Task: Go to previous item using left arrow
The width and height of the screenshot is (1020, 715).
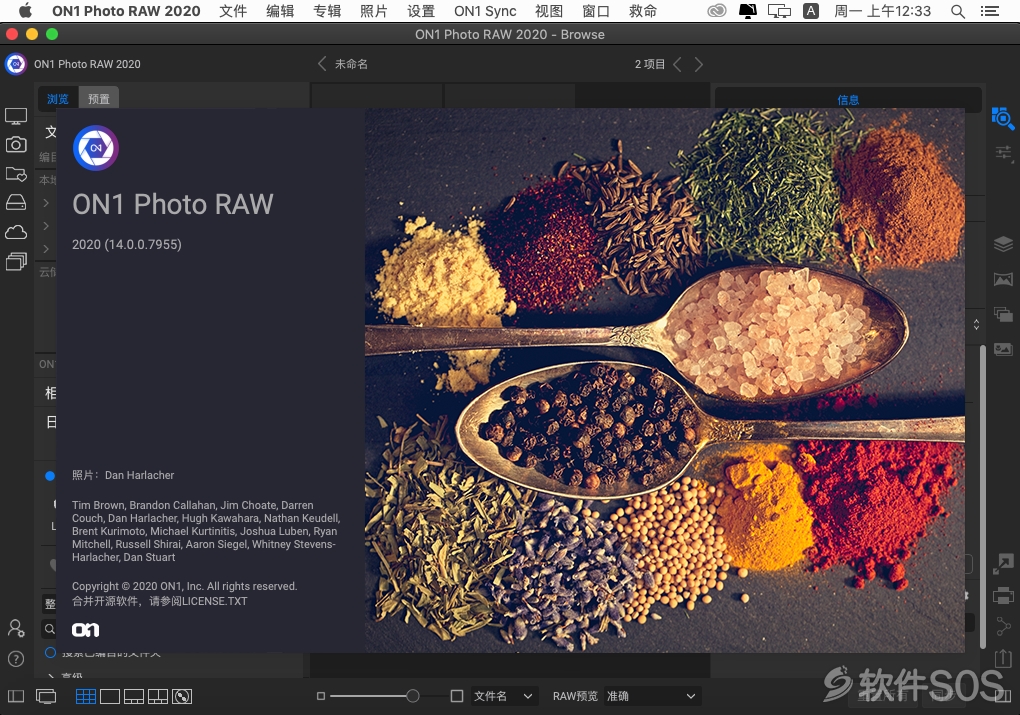Action: pyautogui.click(x=677, y=64)
